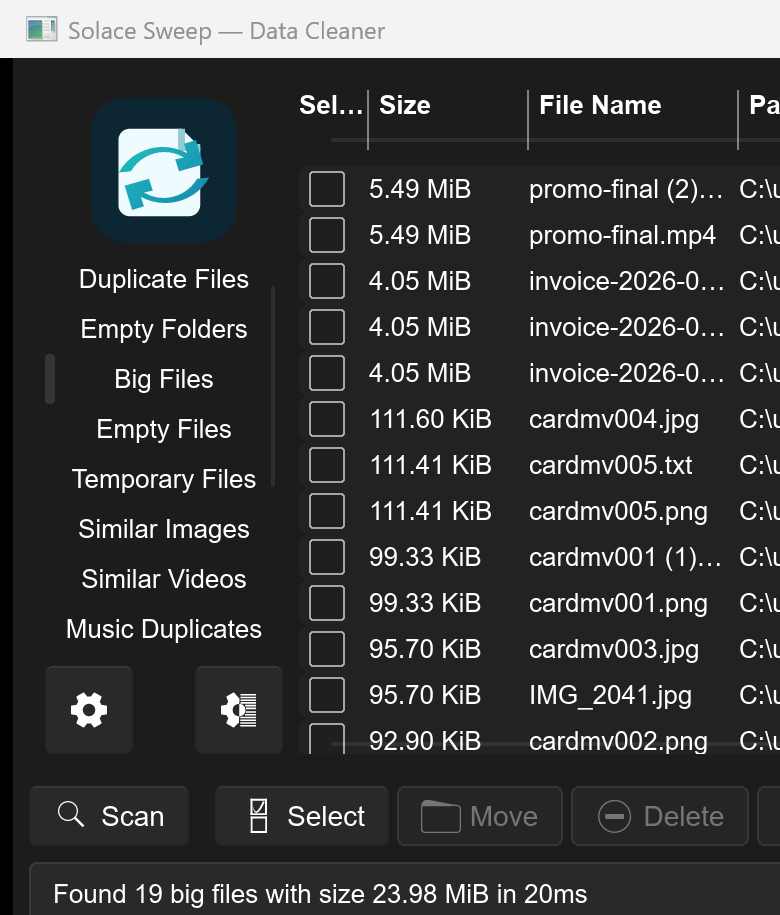This screenshot has width=780, height=915.
Task: Click the Delete button
Action: pyautogui.click(x=660, y=816)
